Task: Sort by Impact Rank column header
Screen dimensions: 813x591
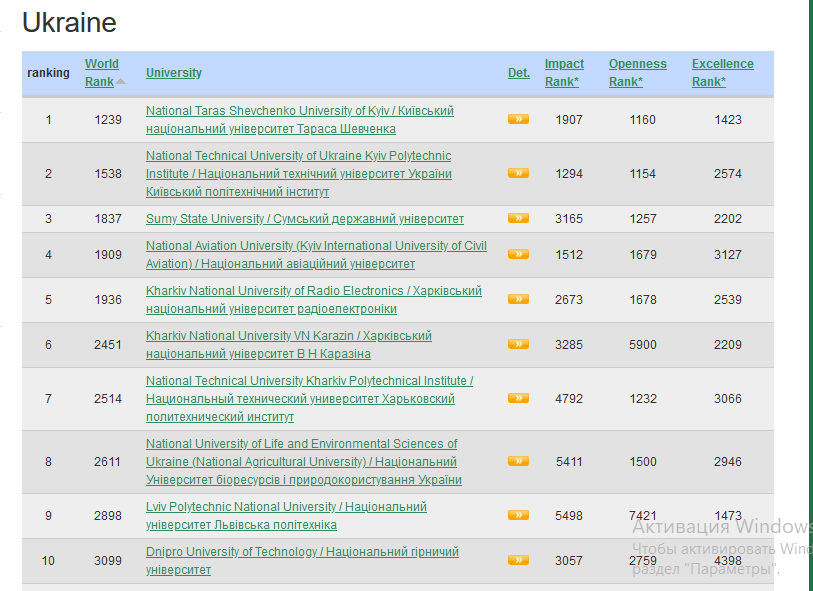Action: 564,72
